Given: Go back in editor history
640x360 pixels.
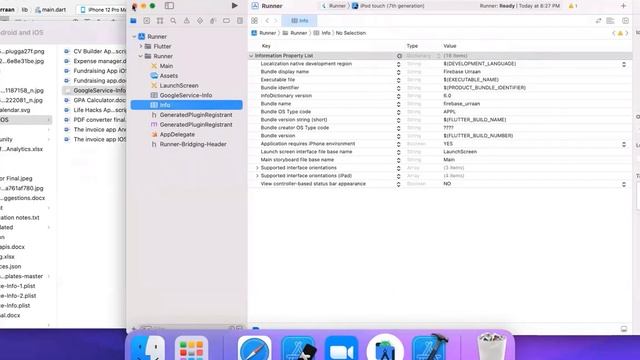Looking at the screenshot, I should 267,21.
